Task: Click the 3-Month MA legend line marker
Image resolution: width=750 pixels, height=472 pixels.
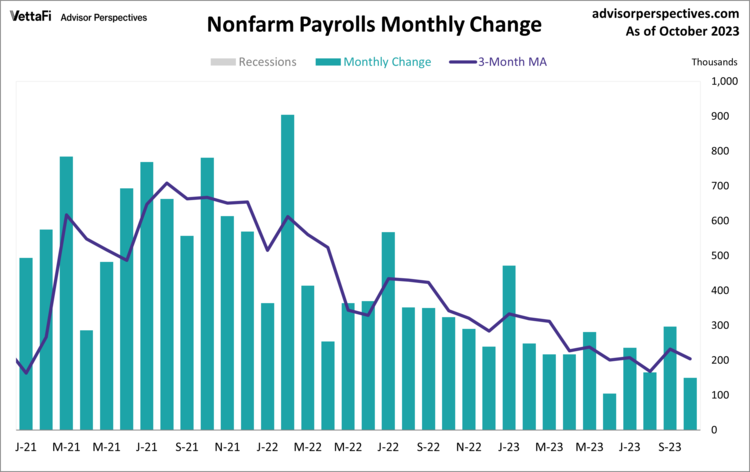Action: (x=458, y=62)
